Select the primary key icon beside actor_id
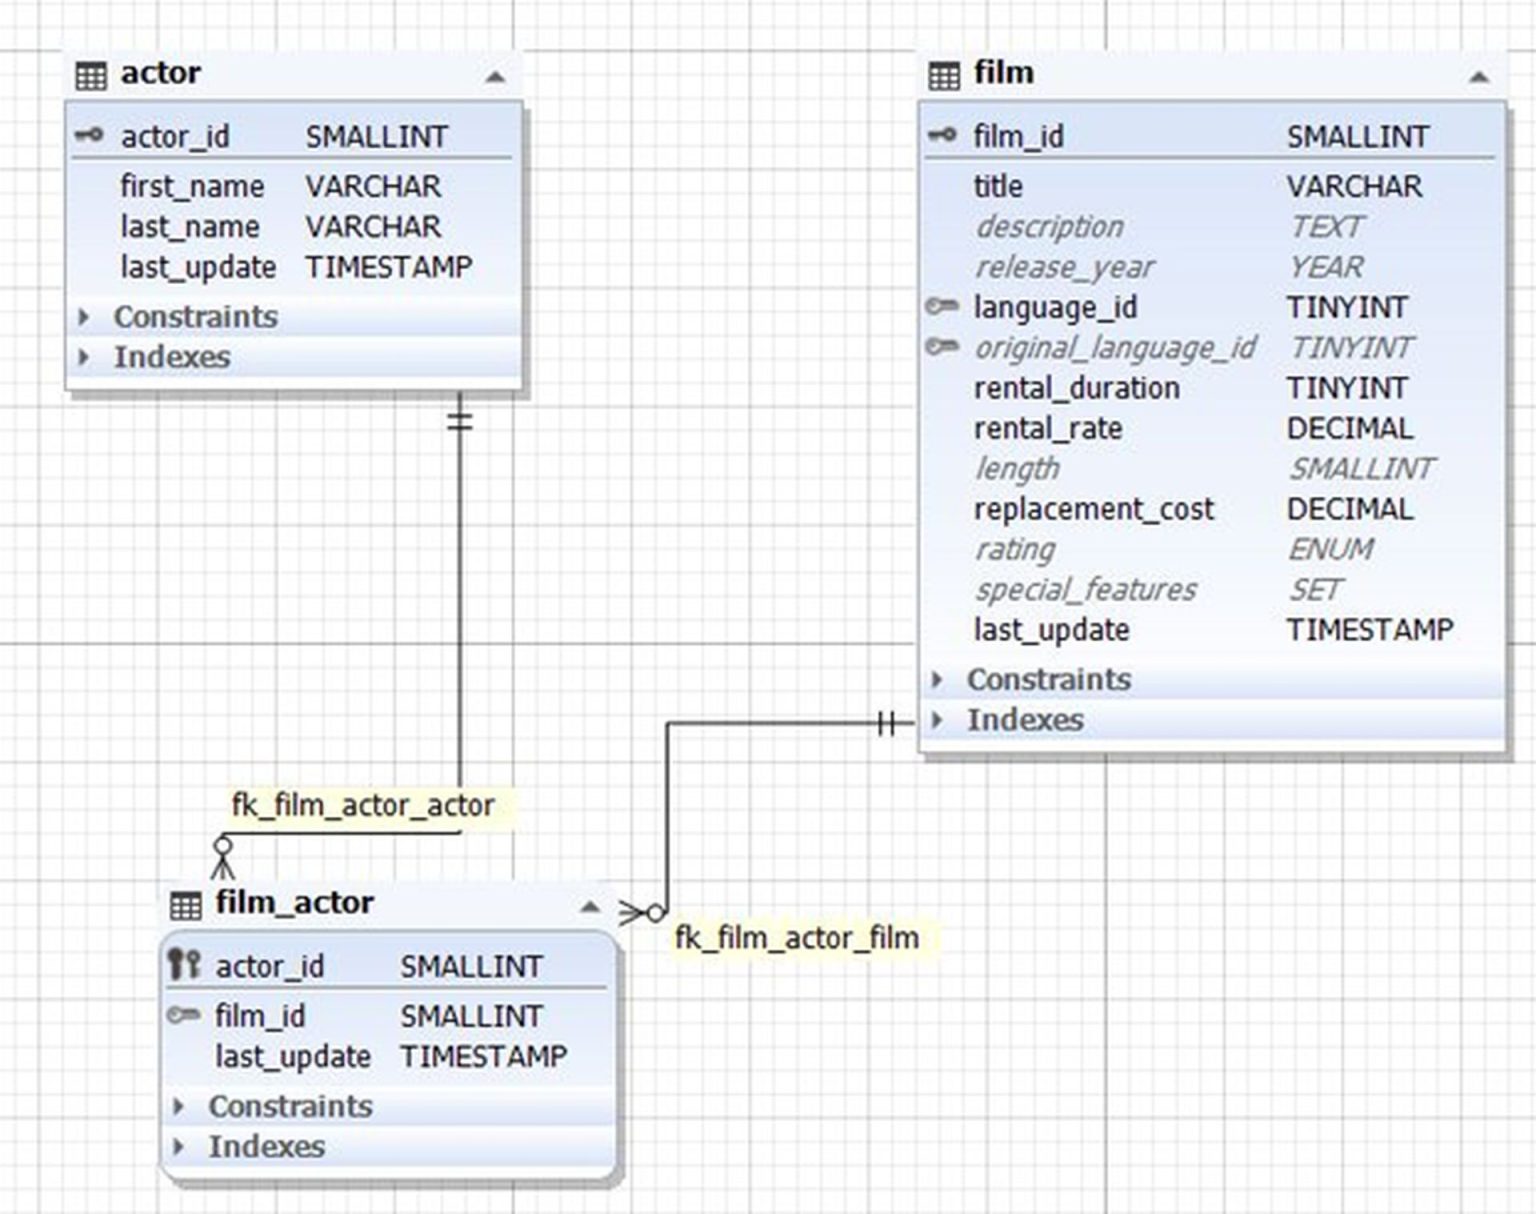 tap(89, 136)
